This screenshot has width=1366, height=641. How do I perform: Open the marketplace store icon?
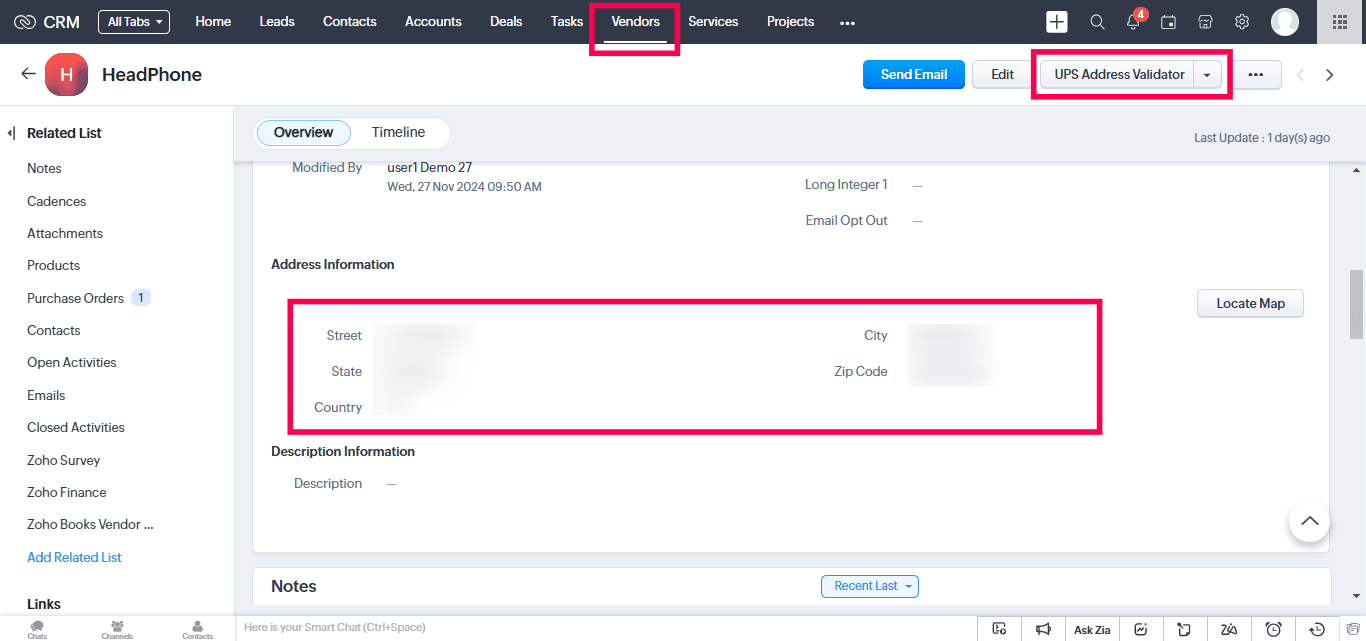(1205, 22)
